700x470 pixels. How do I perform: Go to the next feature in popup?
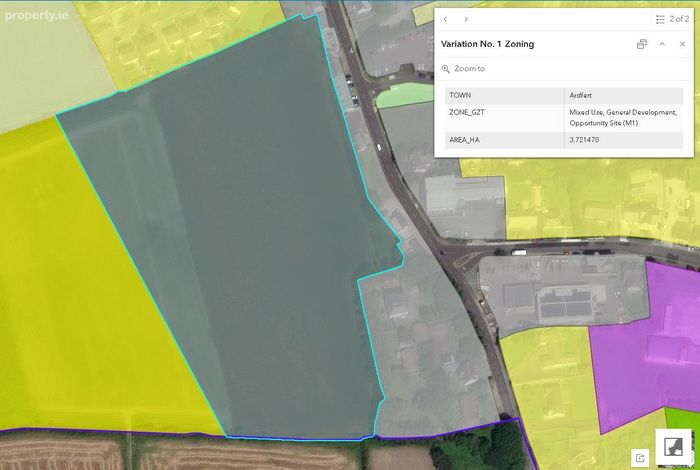(x=466, y=19)
